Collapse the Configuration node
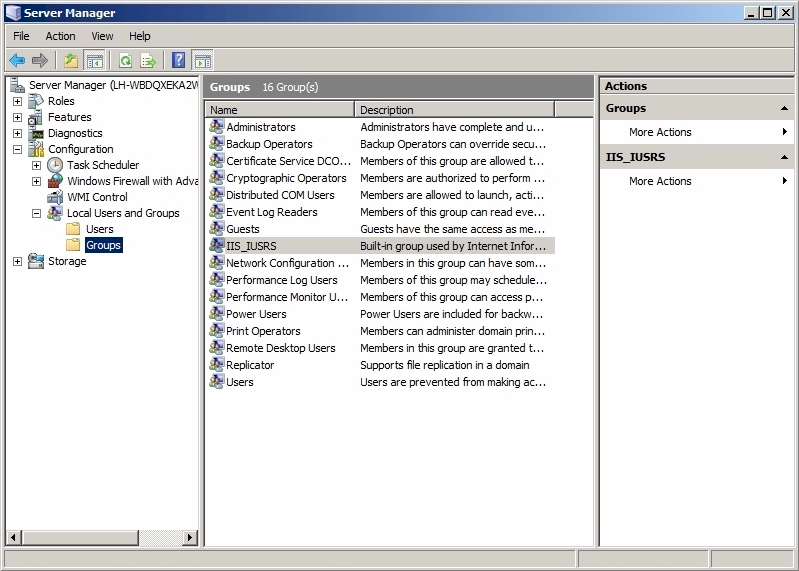The image size is (799, 571). click(17, 149)
